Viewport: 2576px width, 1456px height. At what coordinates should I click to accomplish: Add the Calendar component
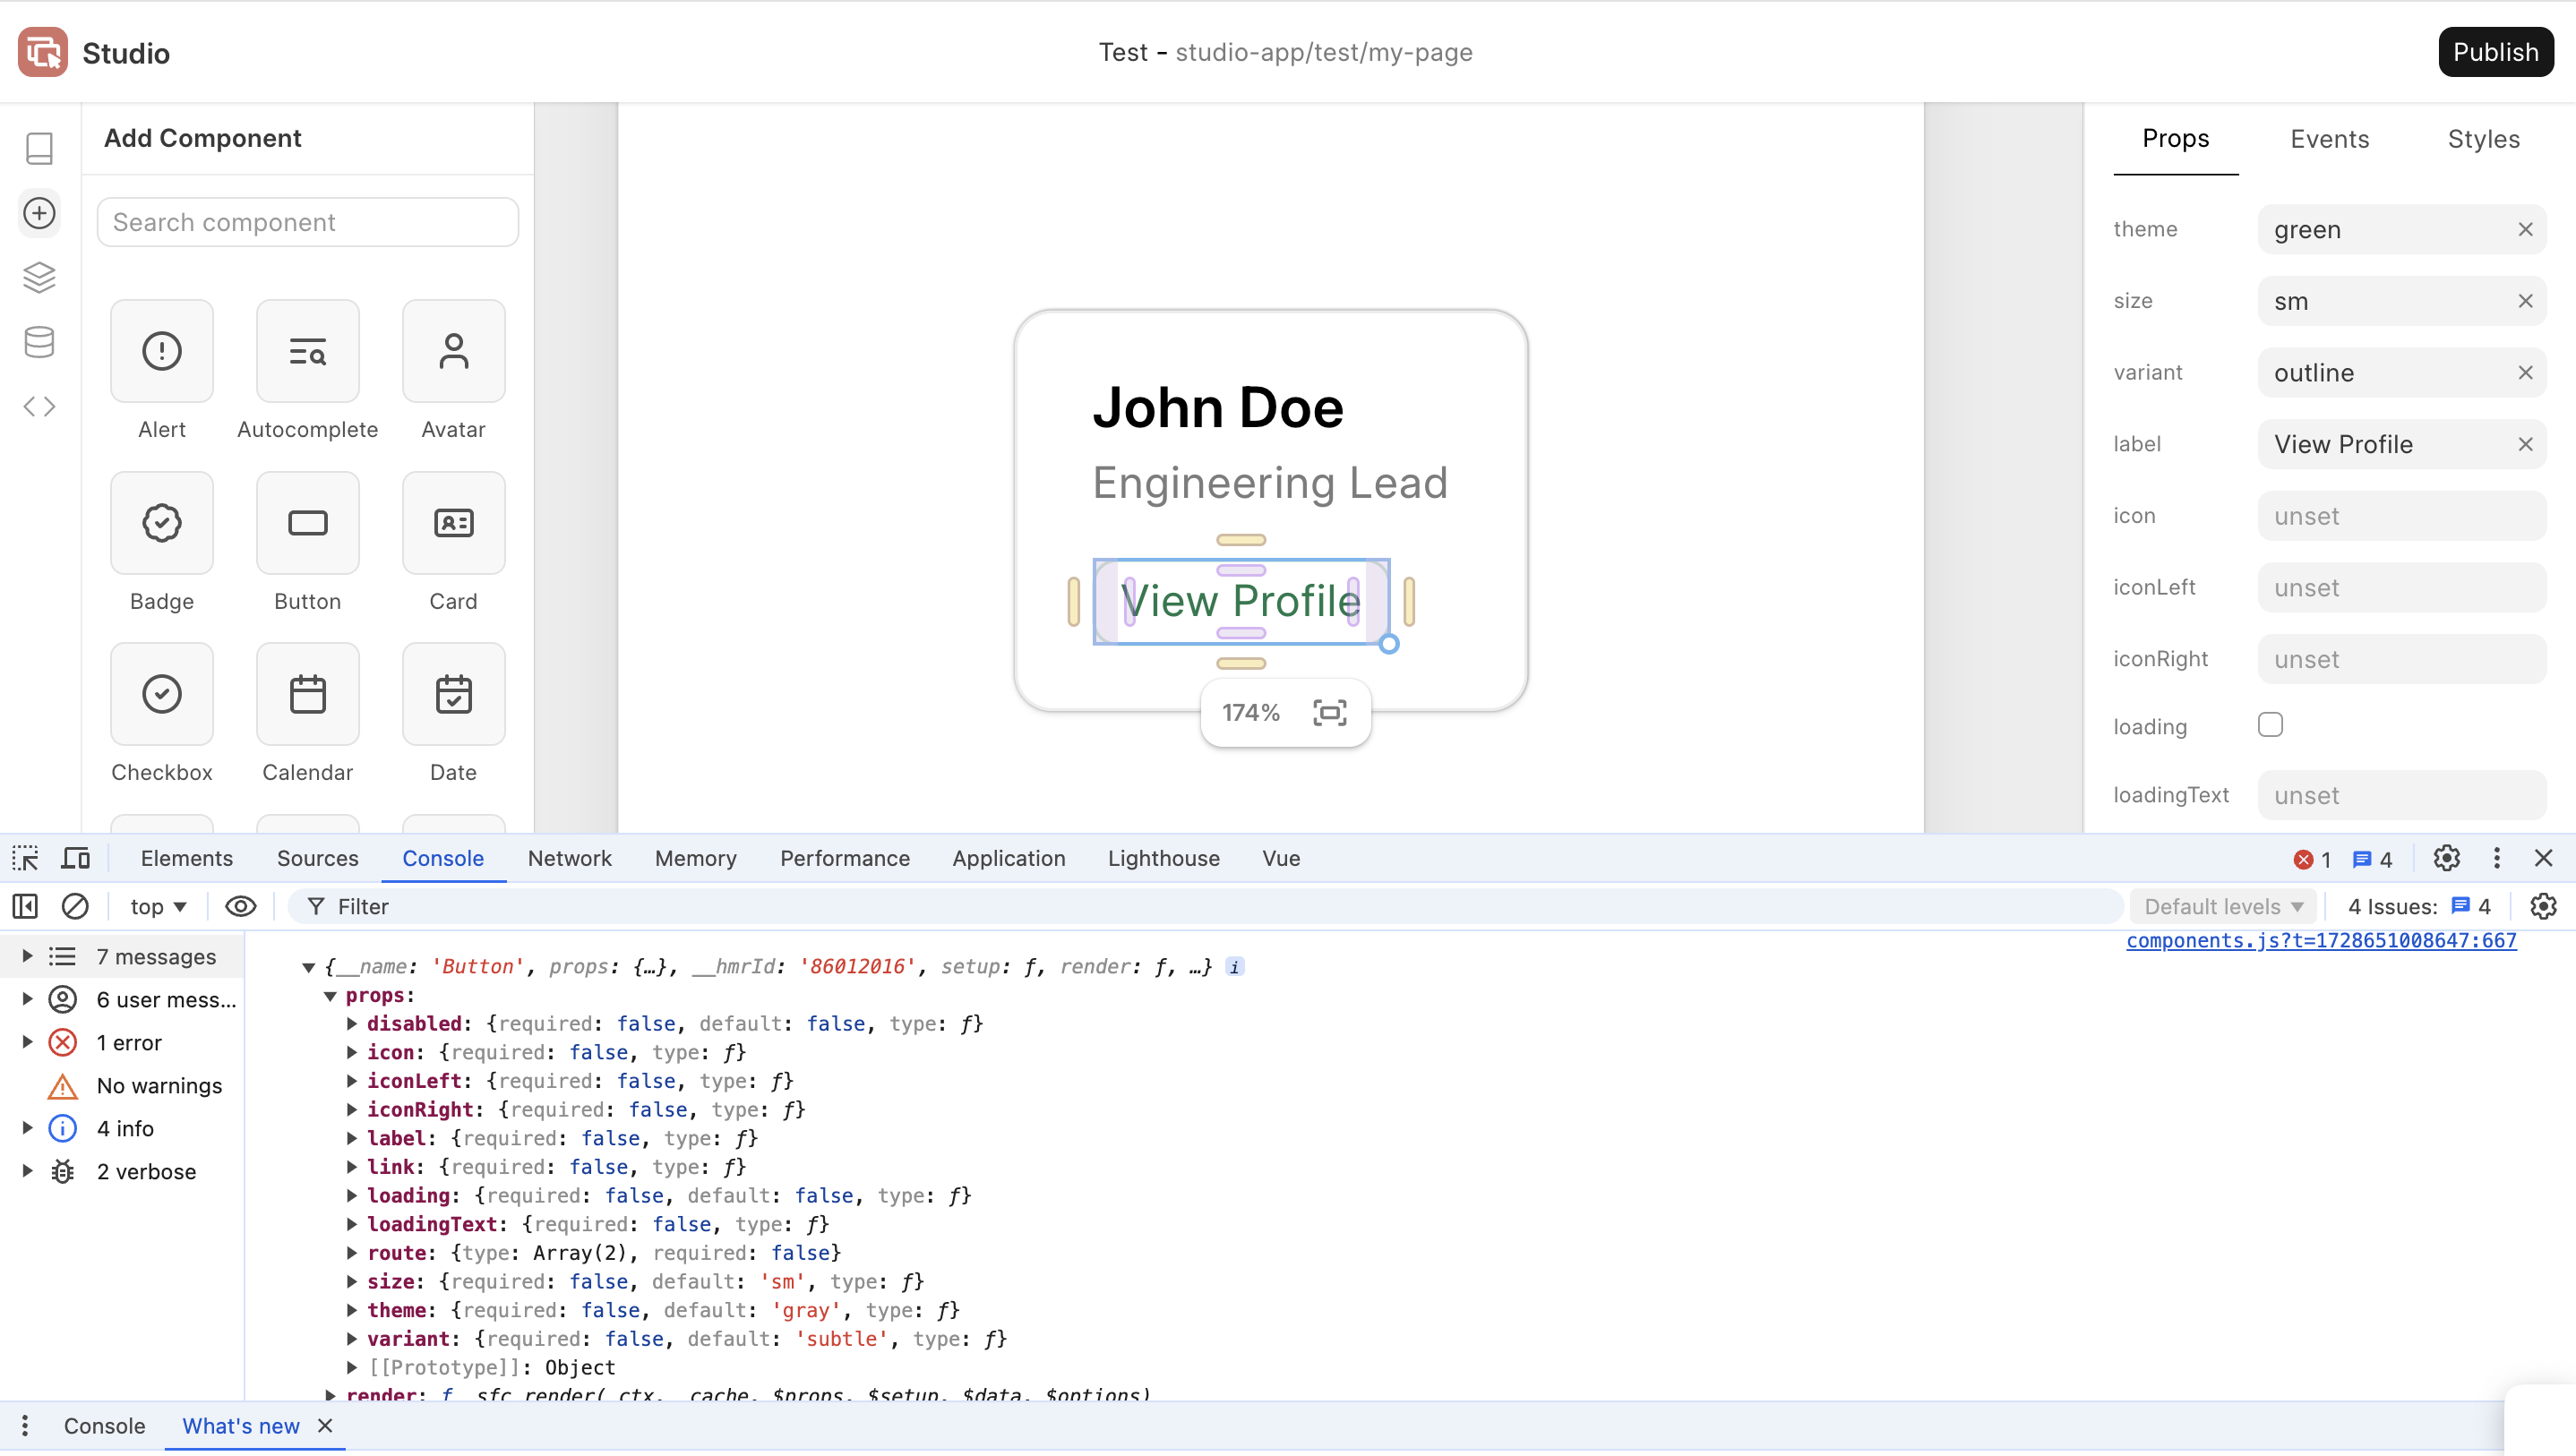coord(308,694)
